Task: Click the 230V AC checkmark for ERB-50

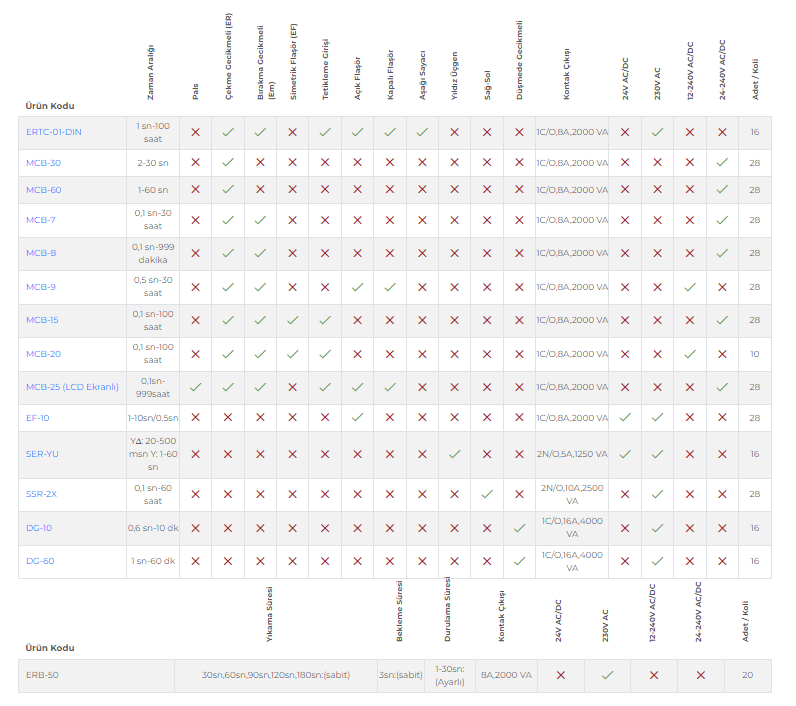Action: tap(607, 675)
